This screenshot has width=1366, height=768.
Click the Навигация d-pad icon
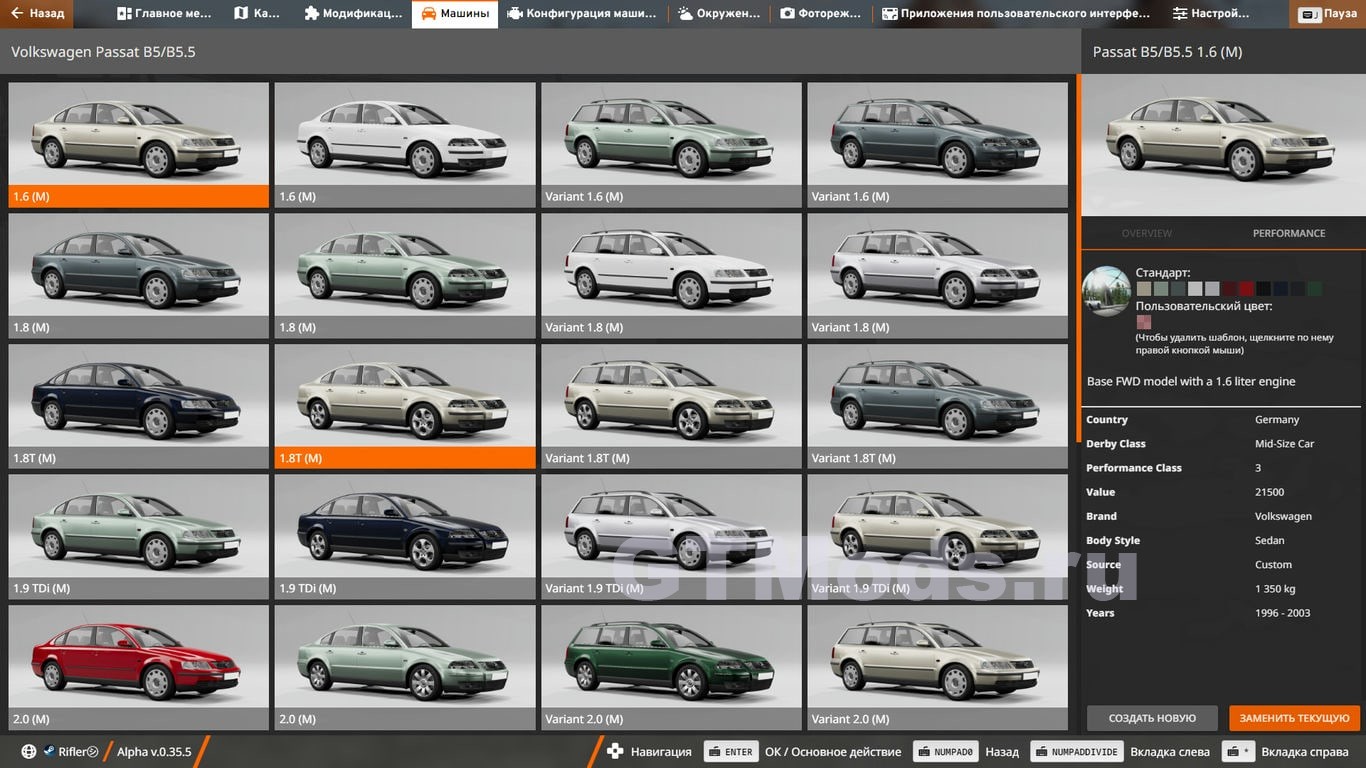pyautogui.click(x=616, y=752)
